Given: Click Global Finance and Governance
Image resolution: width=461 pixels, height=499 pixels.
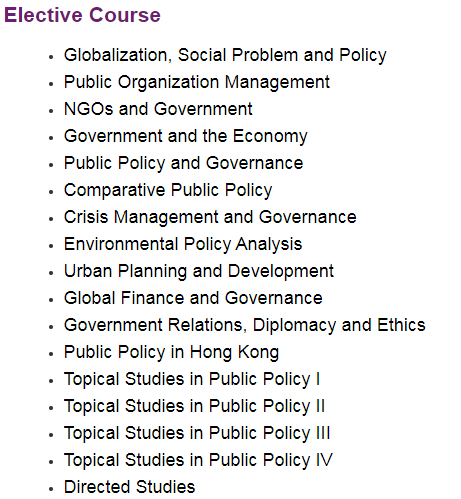Looking at the screenshot, I should pos(193,298).
